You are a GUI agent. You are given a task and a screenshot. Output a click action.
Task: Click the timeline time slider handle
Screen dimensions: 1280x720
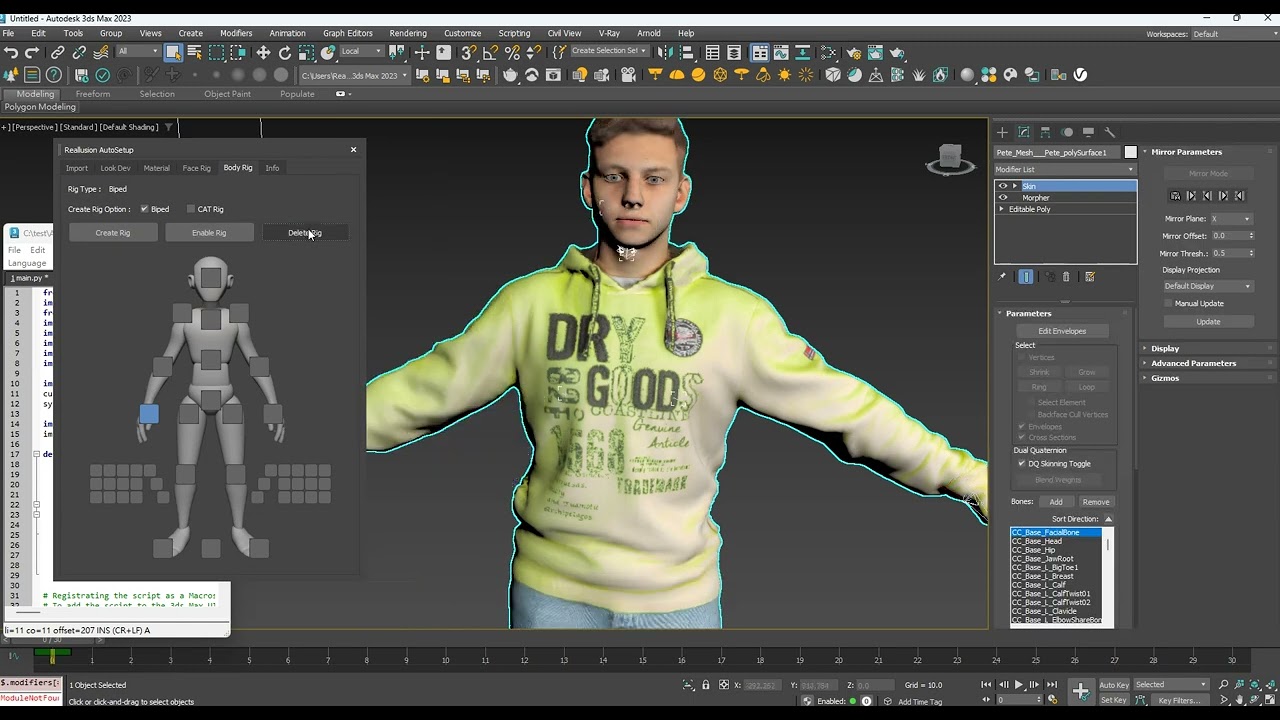point(52,656)
